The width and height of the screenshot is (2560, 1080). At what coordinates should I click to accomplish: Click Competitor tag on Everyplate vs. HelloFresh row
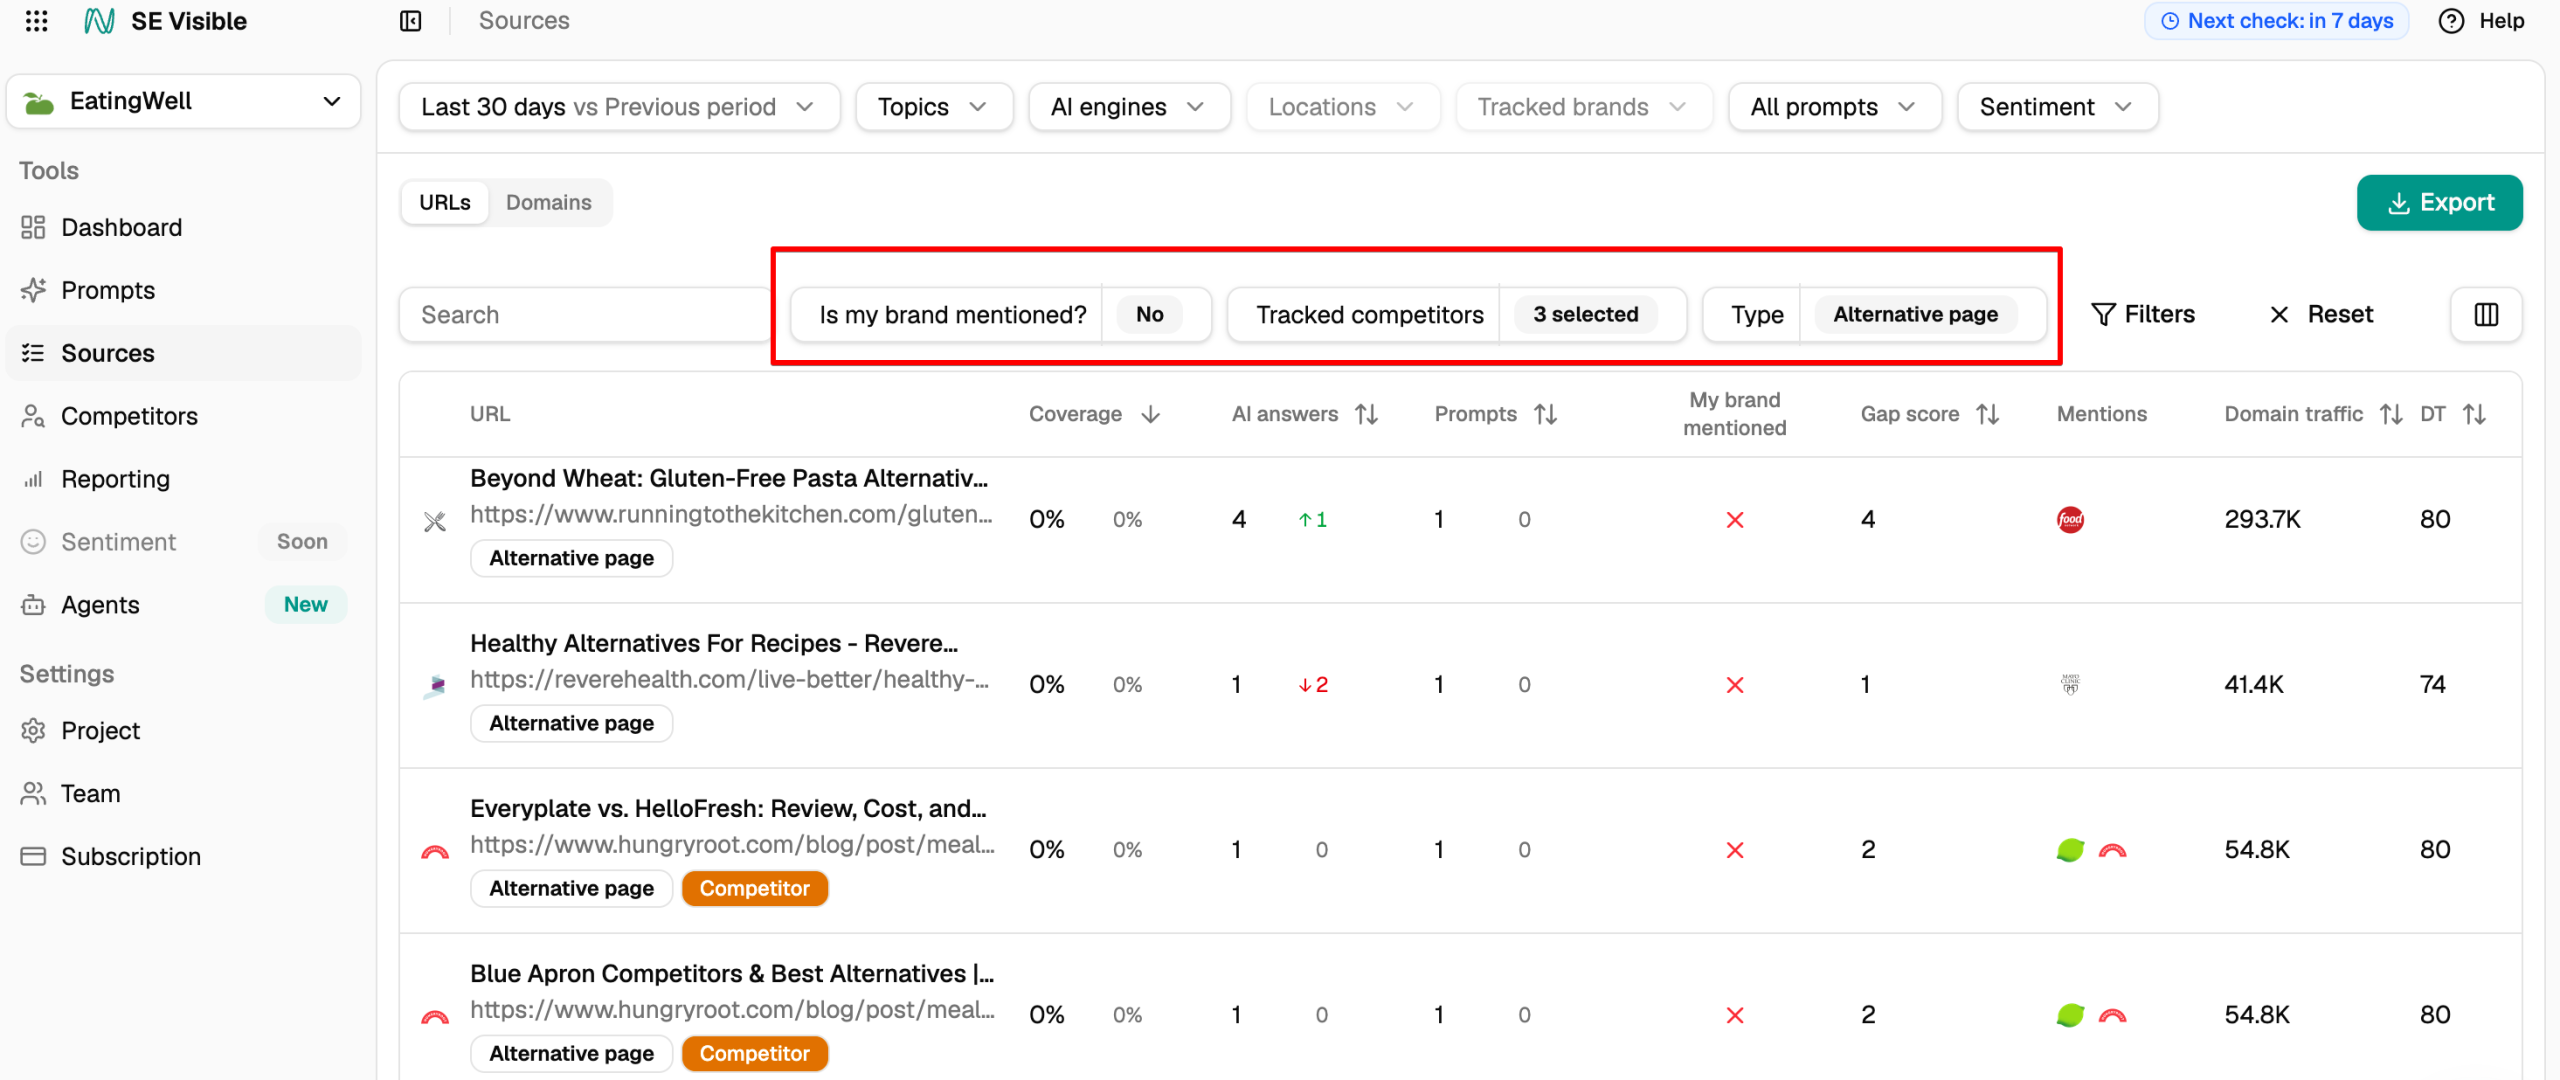coord(754,888)
